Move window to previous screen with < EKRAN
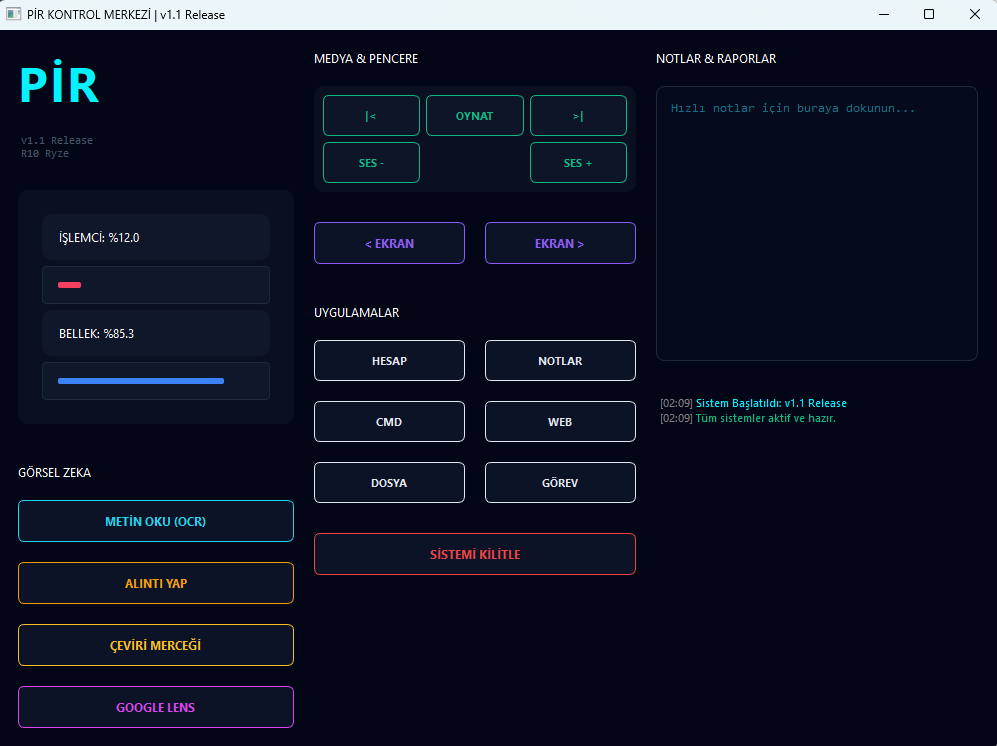 (x=389, y=243)
